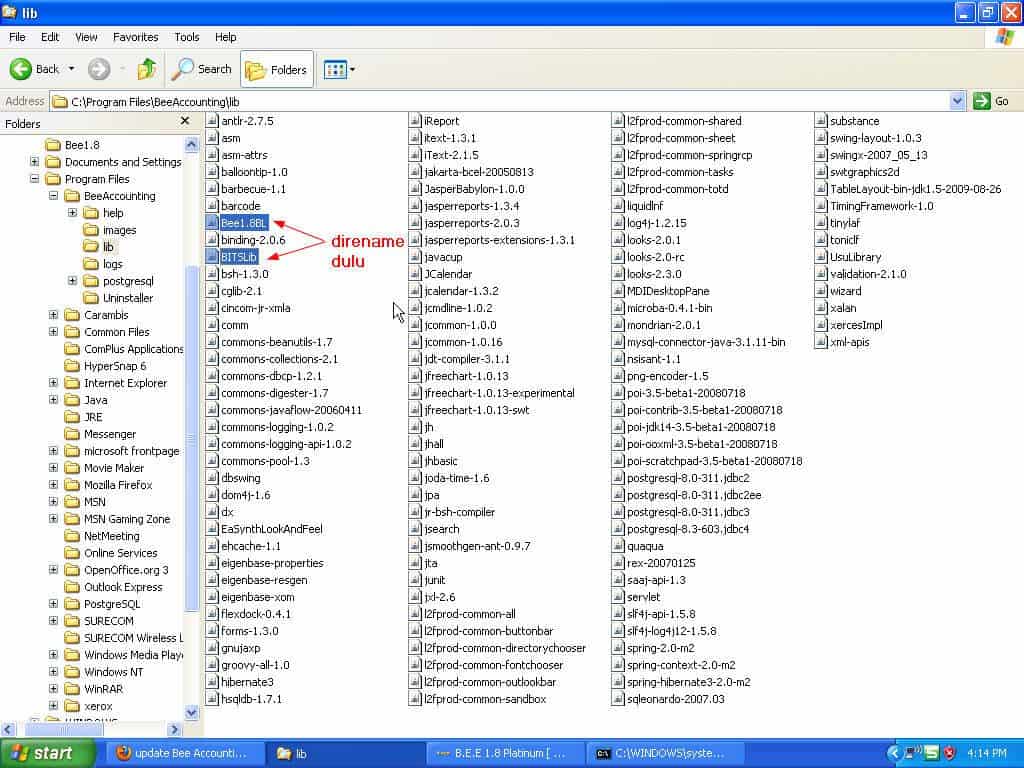Open the File menu

click(x=18, y=37)
